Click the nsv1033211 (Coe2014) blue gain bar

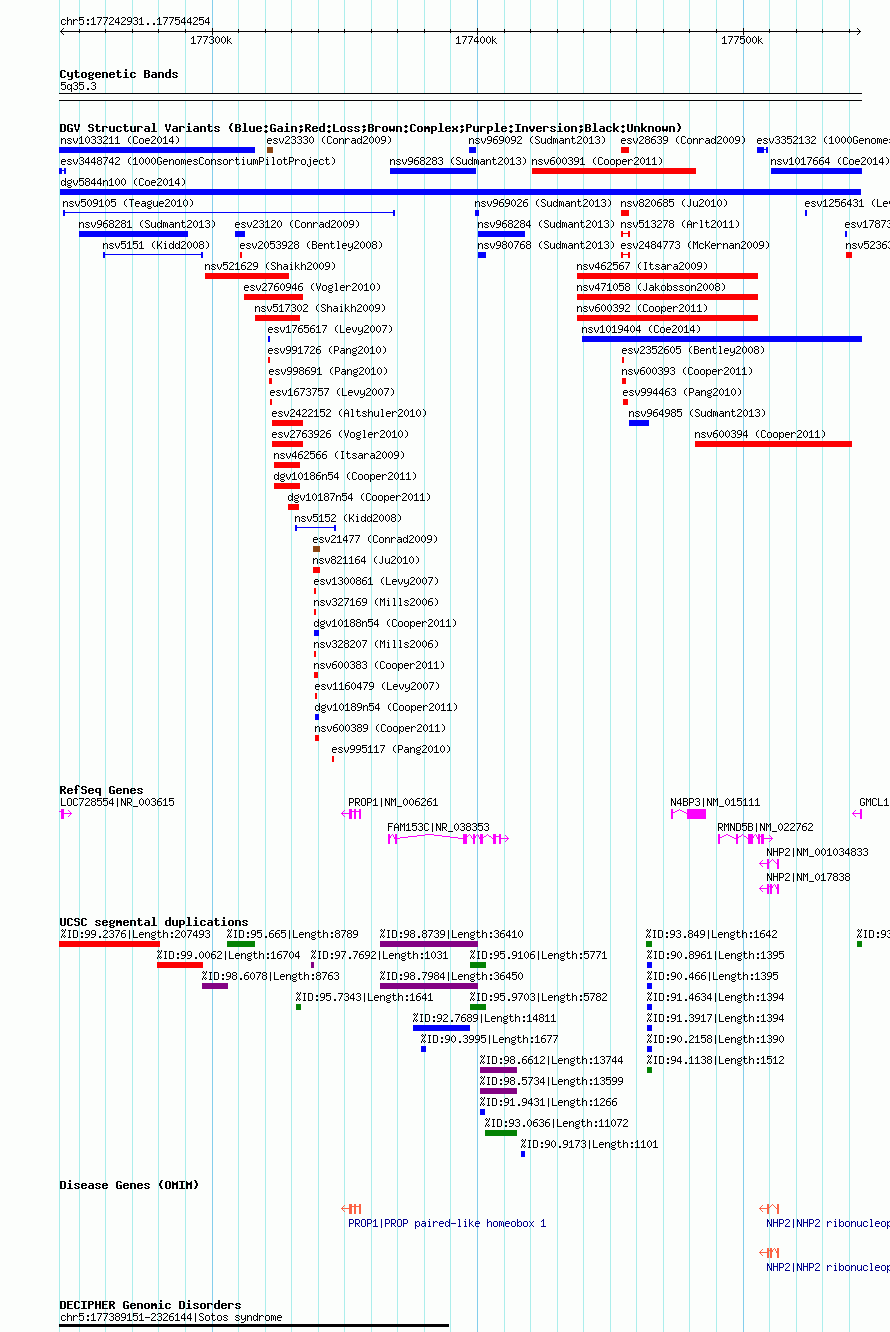[157, 150]
